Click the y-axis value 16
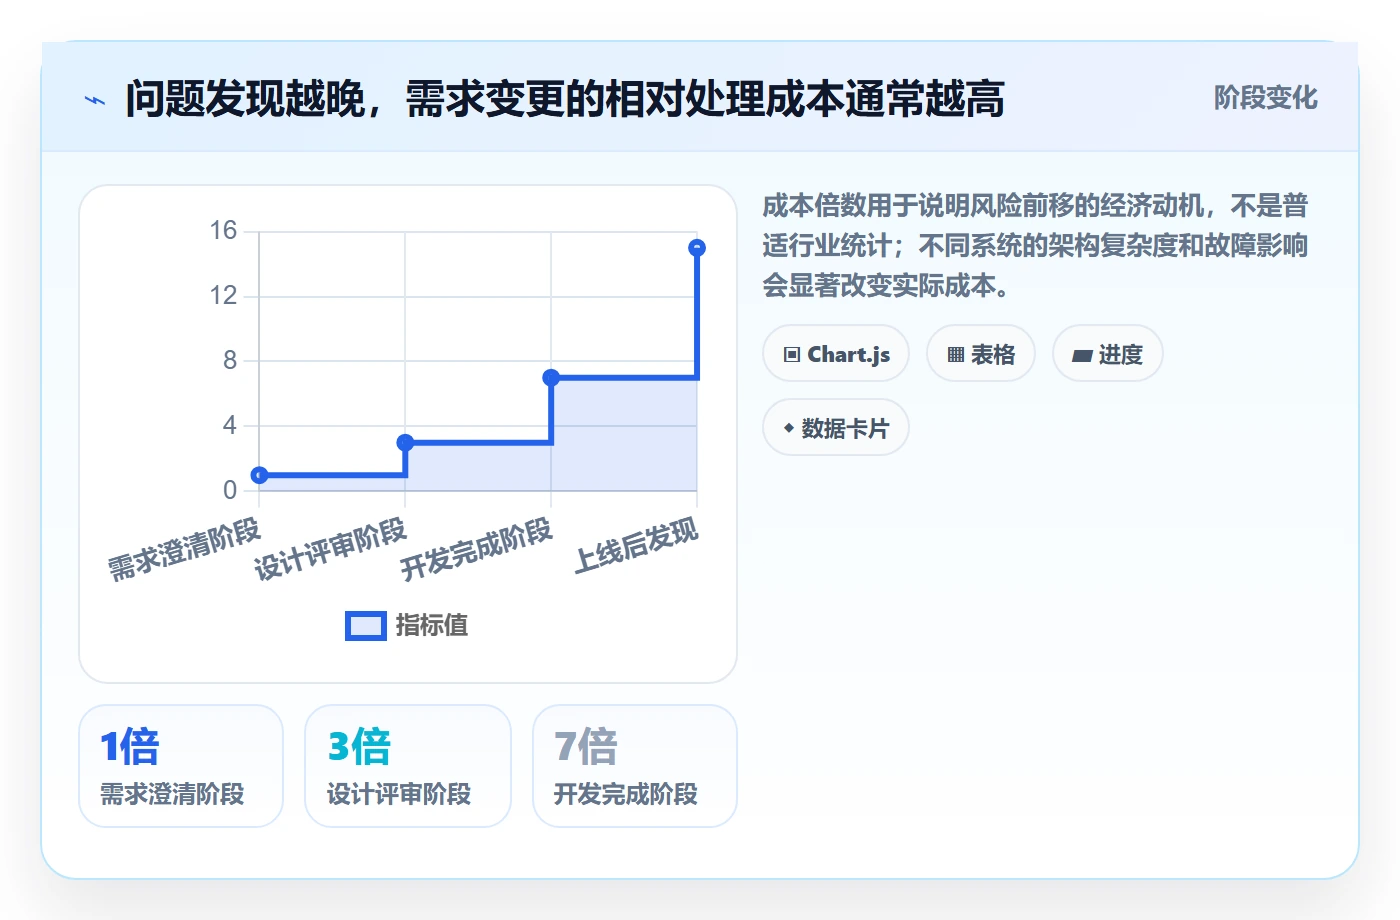Screen dimensions: 1400x920 [x=223, y=231]
